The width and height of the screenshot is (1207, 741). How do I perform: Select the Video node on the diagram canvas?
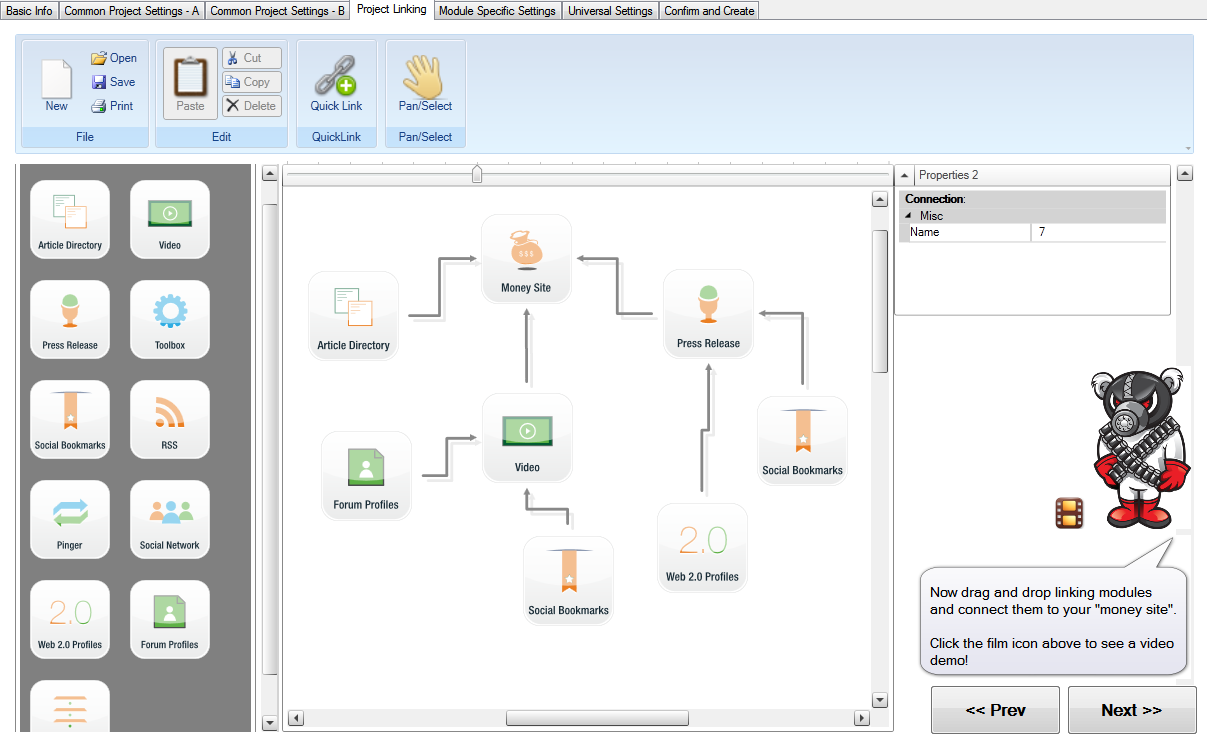click(527, 438)
